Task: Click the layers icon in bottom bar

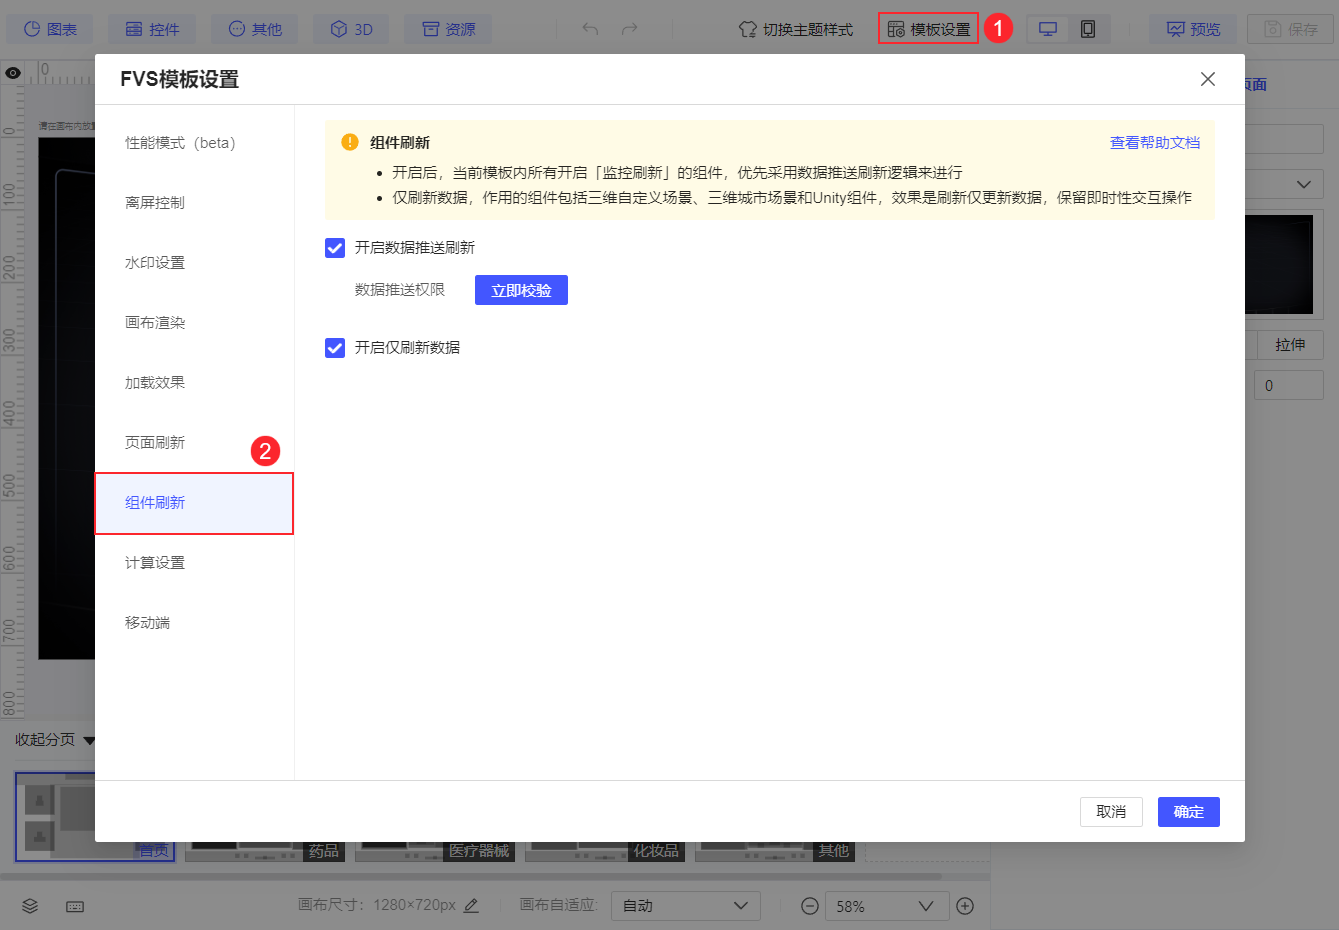Action: tap(30, 906)
